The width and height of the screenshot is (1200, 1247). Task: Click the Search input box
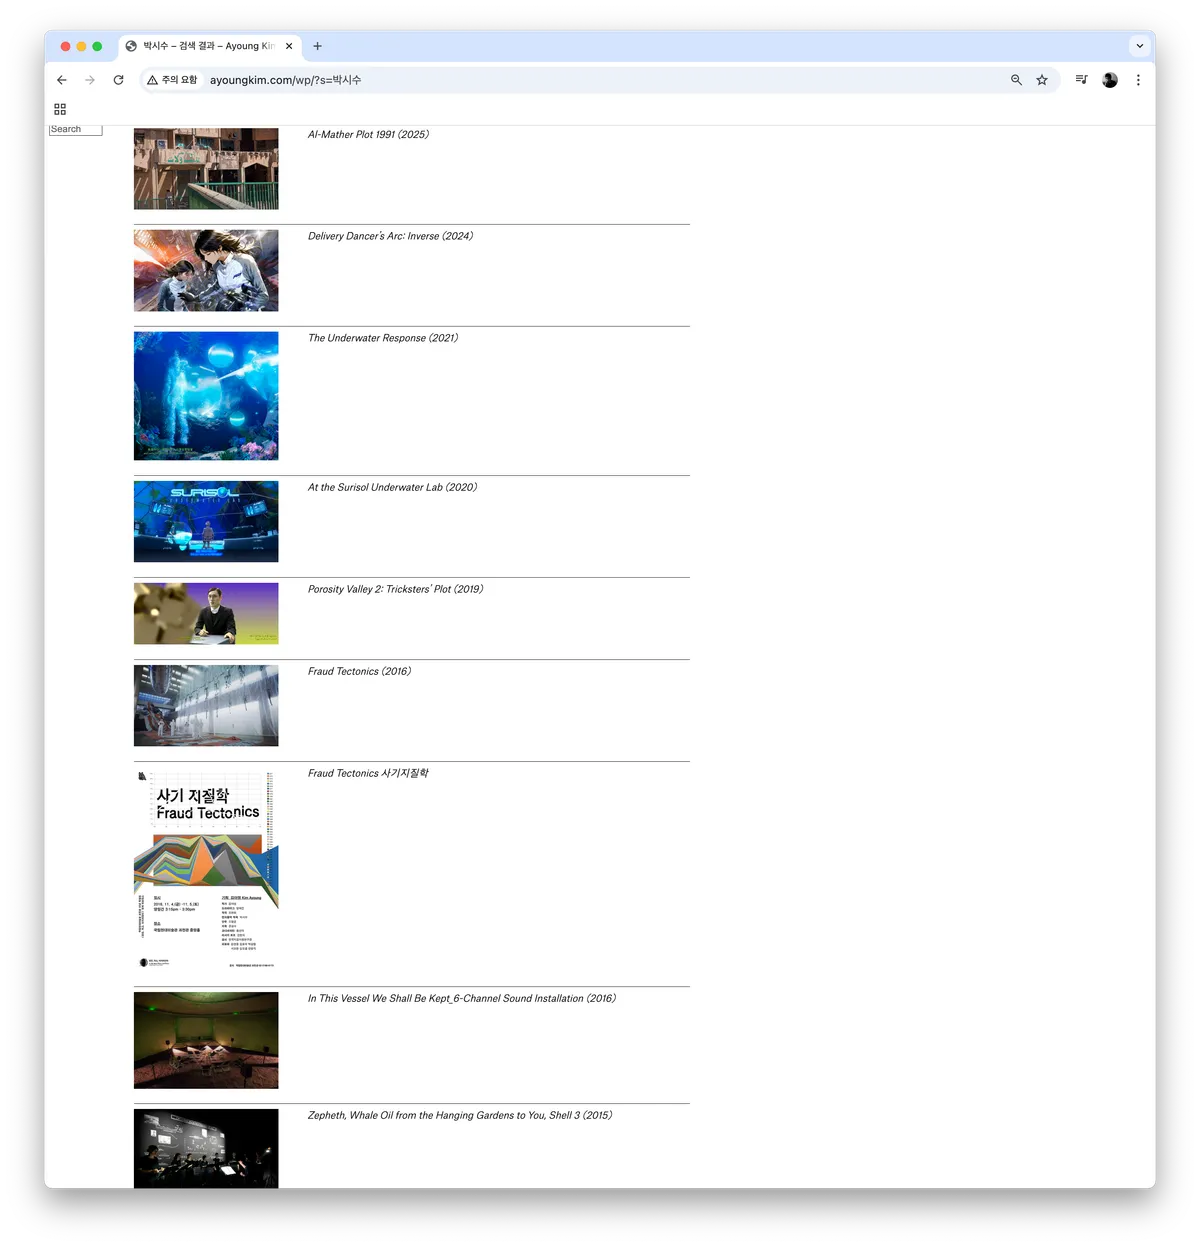coord(76,129)
